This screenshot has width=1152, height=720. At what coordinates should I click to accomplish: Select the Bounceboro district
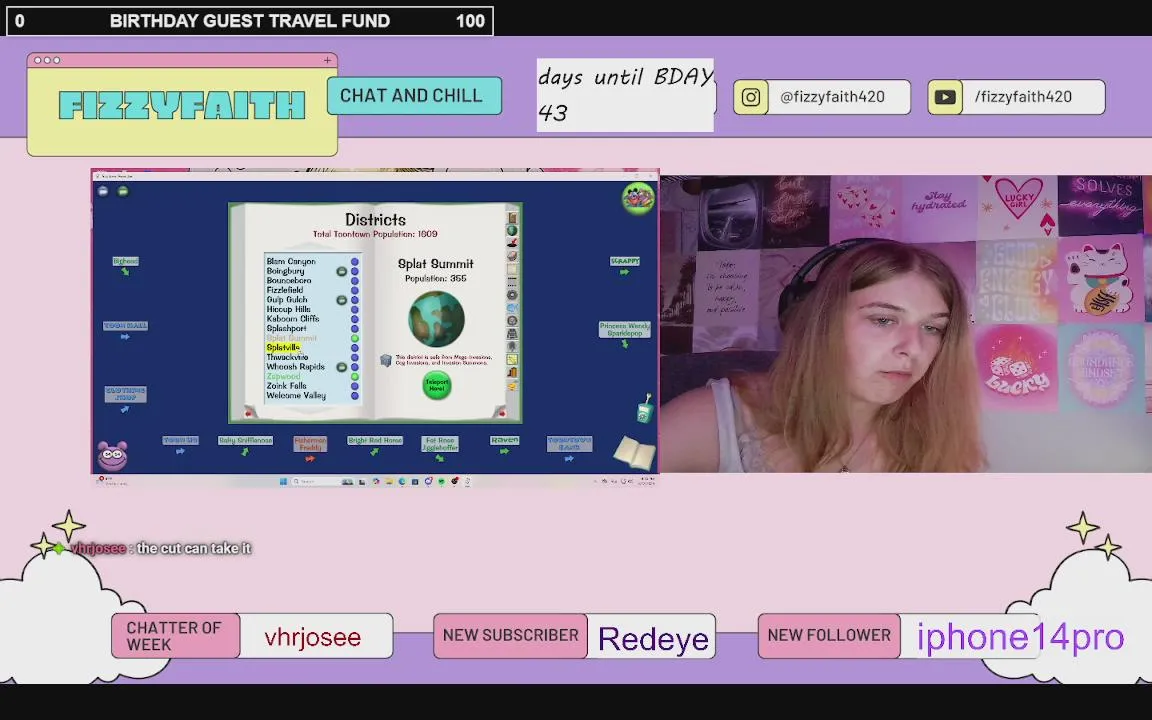[289, 281]
